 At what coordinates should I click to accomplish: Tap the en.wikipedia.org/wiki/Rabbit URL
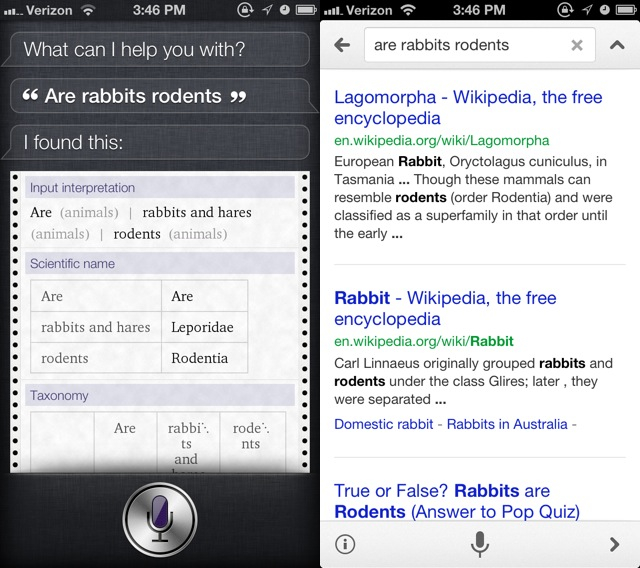(x=424, y=341)
